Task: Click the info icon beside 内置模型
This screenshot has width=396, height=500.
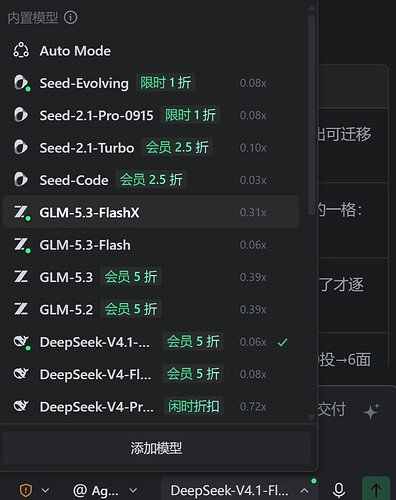Action: (x=70, y=17)
